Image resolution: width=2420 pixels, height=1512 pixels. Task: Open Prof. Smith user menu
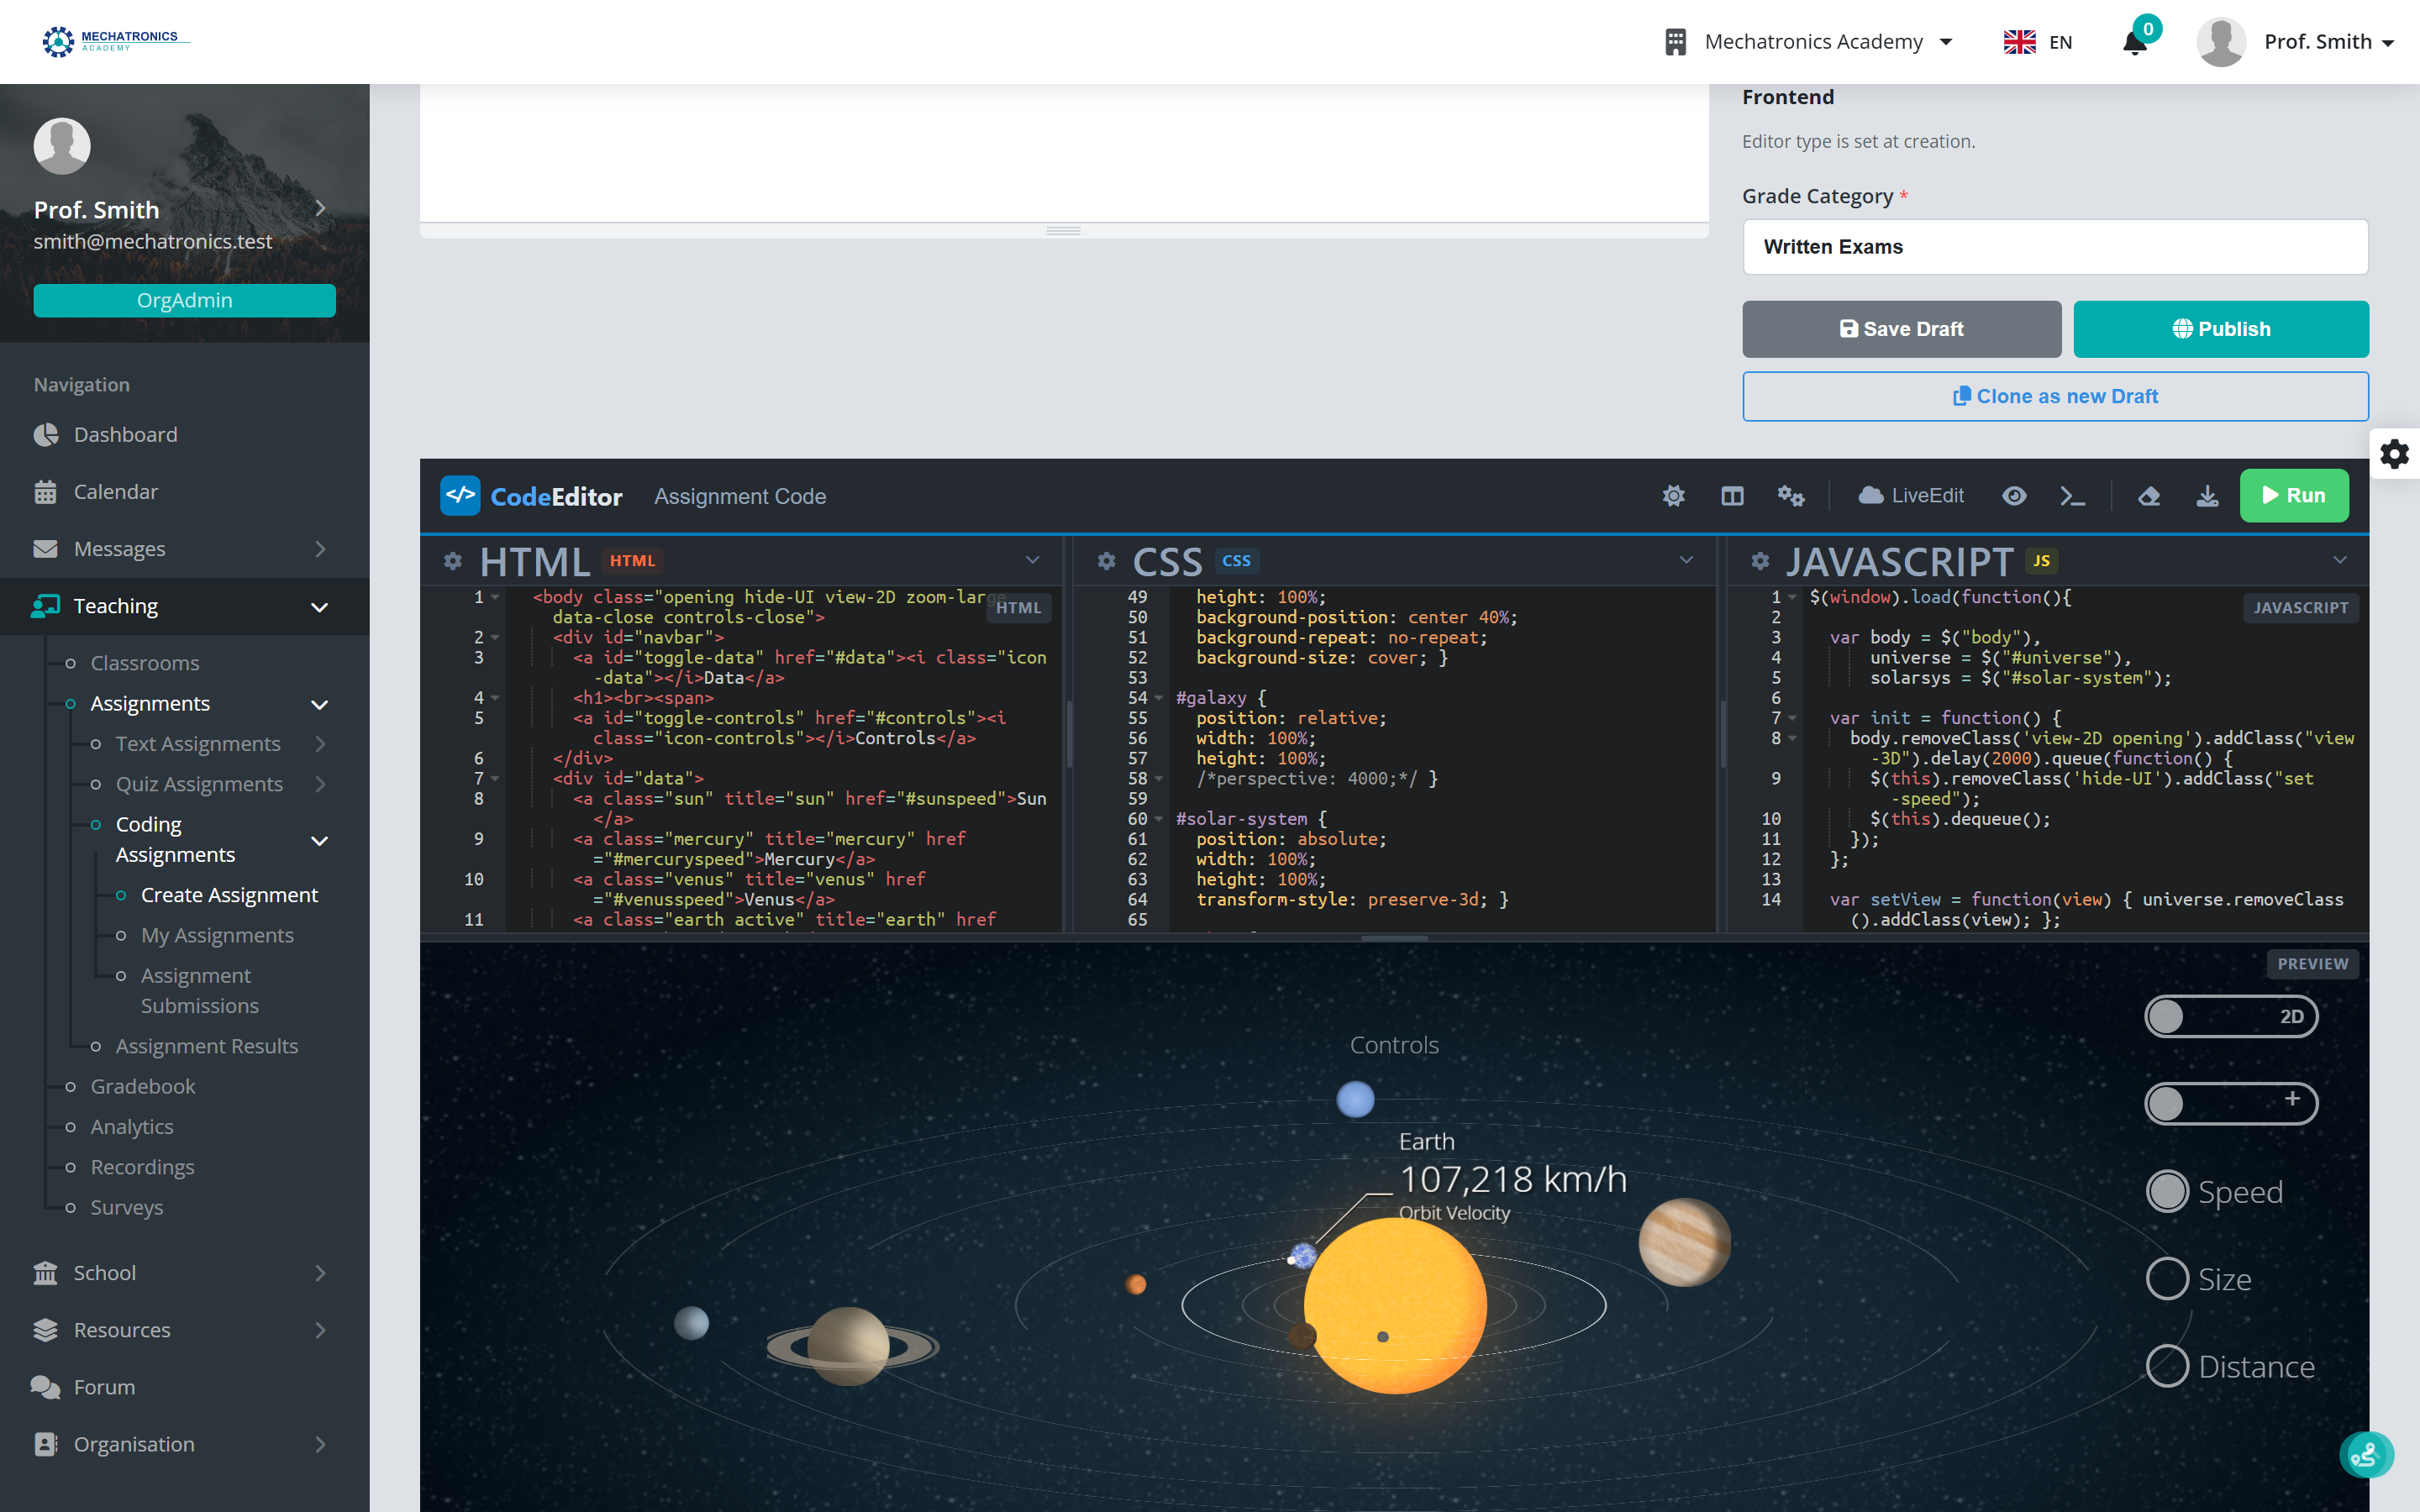click(2296, 42)
